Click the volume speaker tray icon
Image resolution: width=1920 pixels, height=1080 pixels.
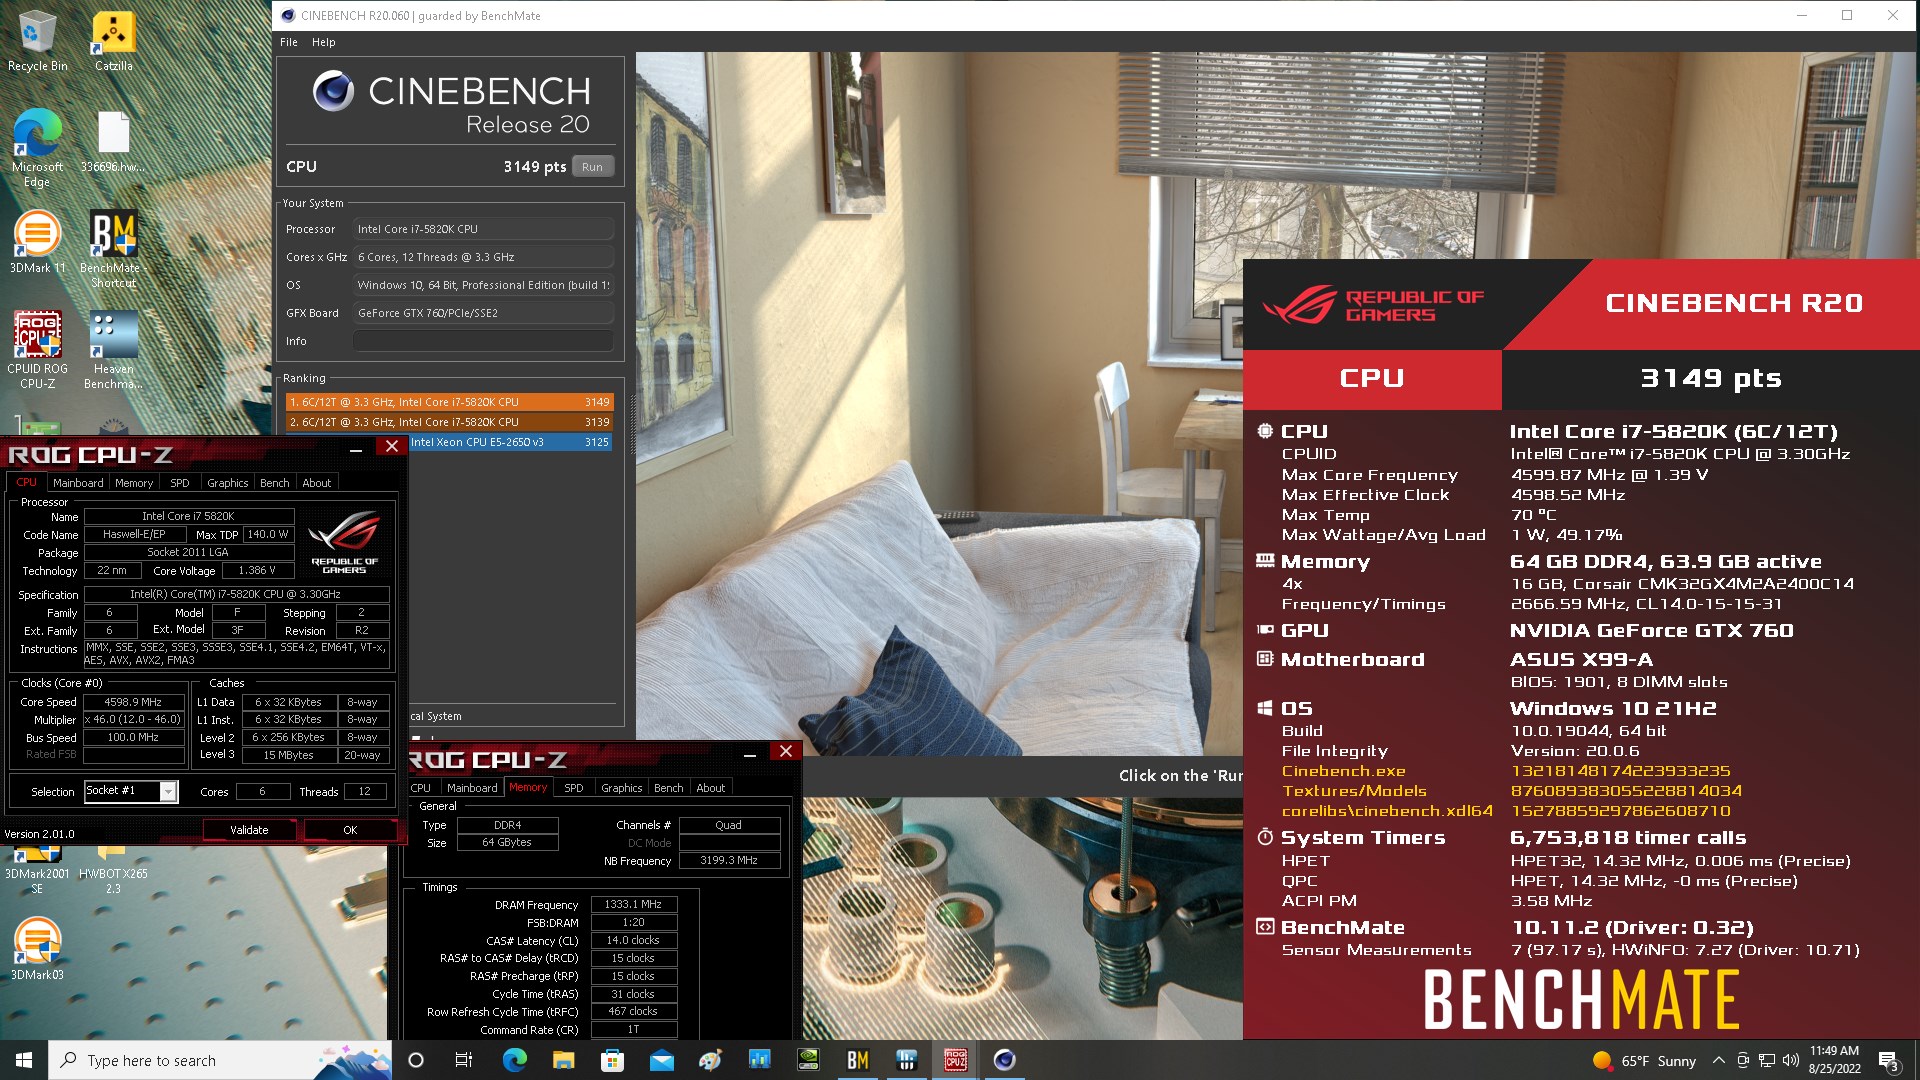pyautogui.click(x=1790, y=1060)
